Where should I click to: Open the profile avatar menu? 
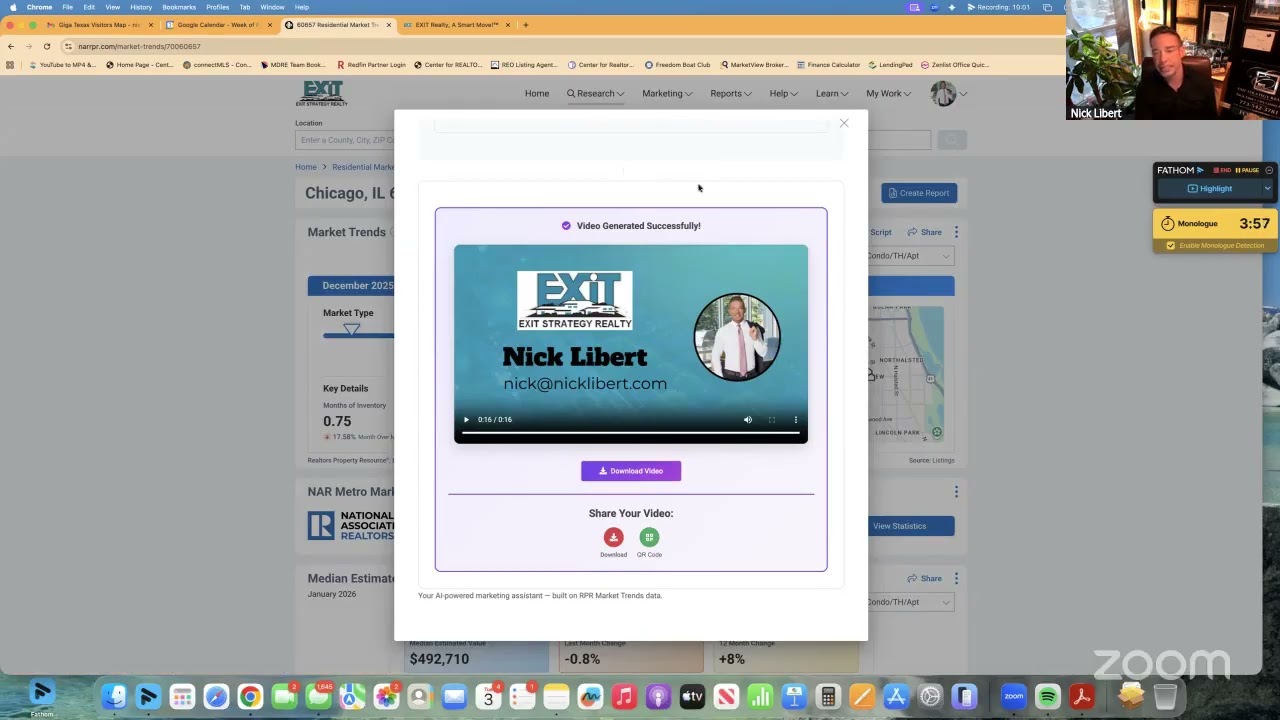point(948,94)
